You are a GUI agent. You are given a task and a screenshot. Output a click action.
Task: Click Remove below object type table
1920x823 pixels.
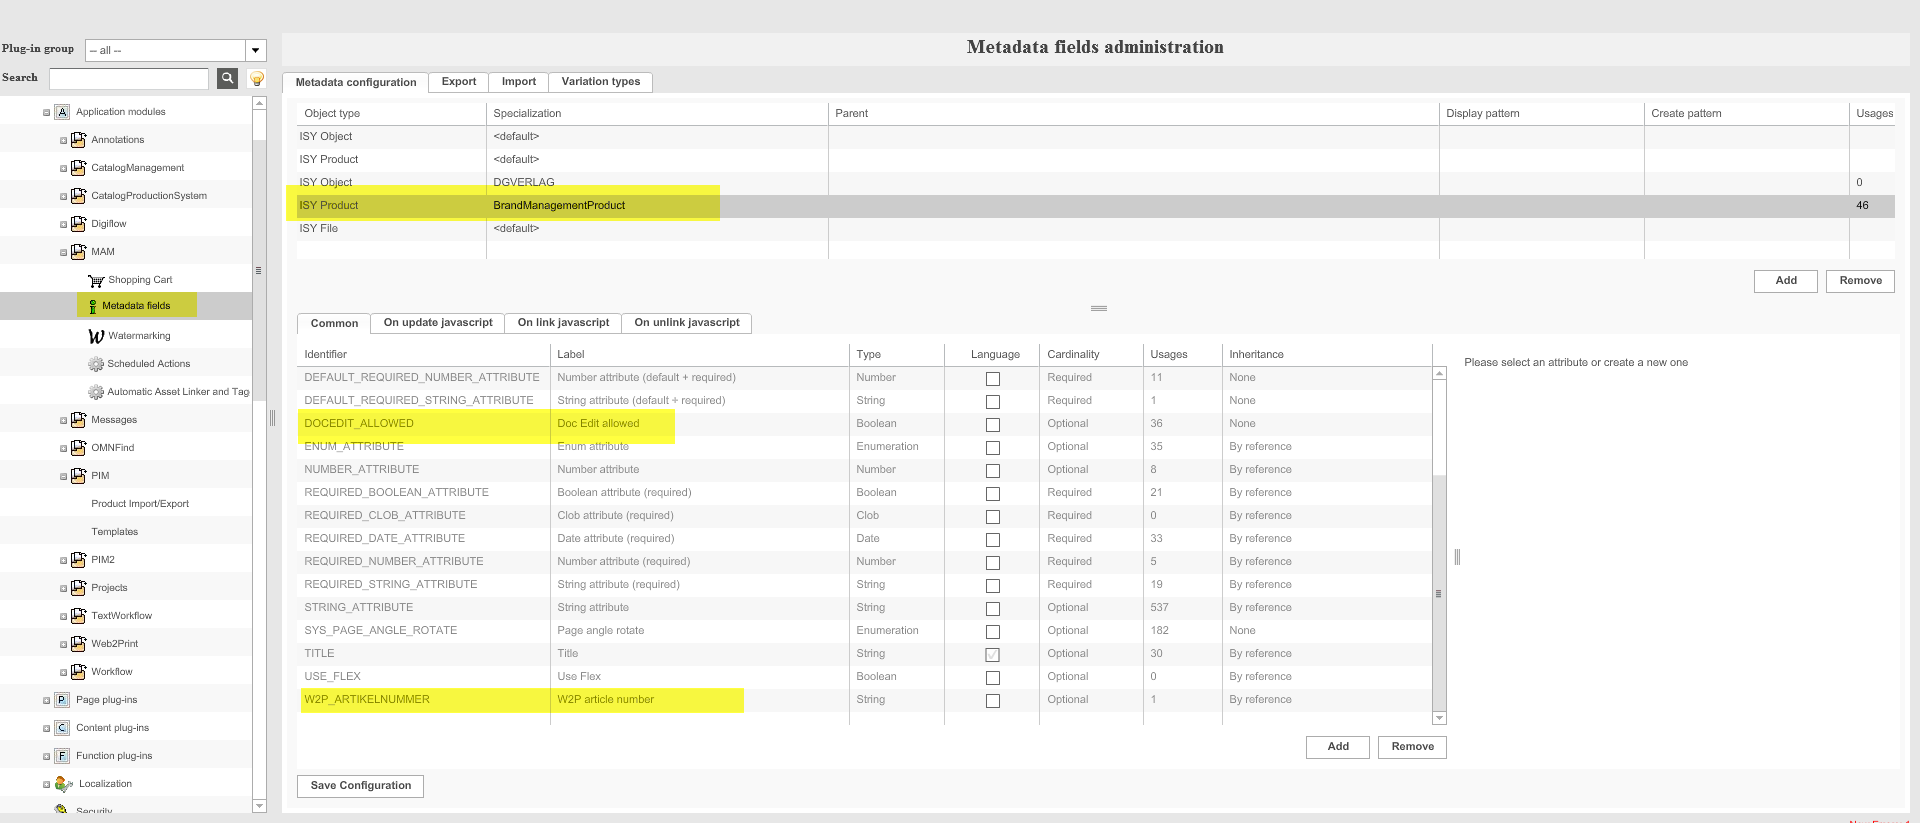(1860, 281)
